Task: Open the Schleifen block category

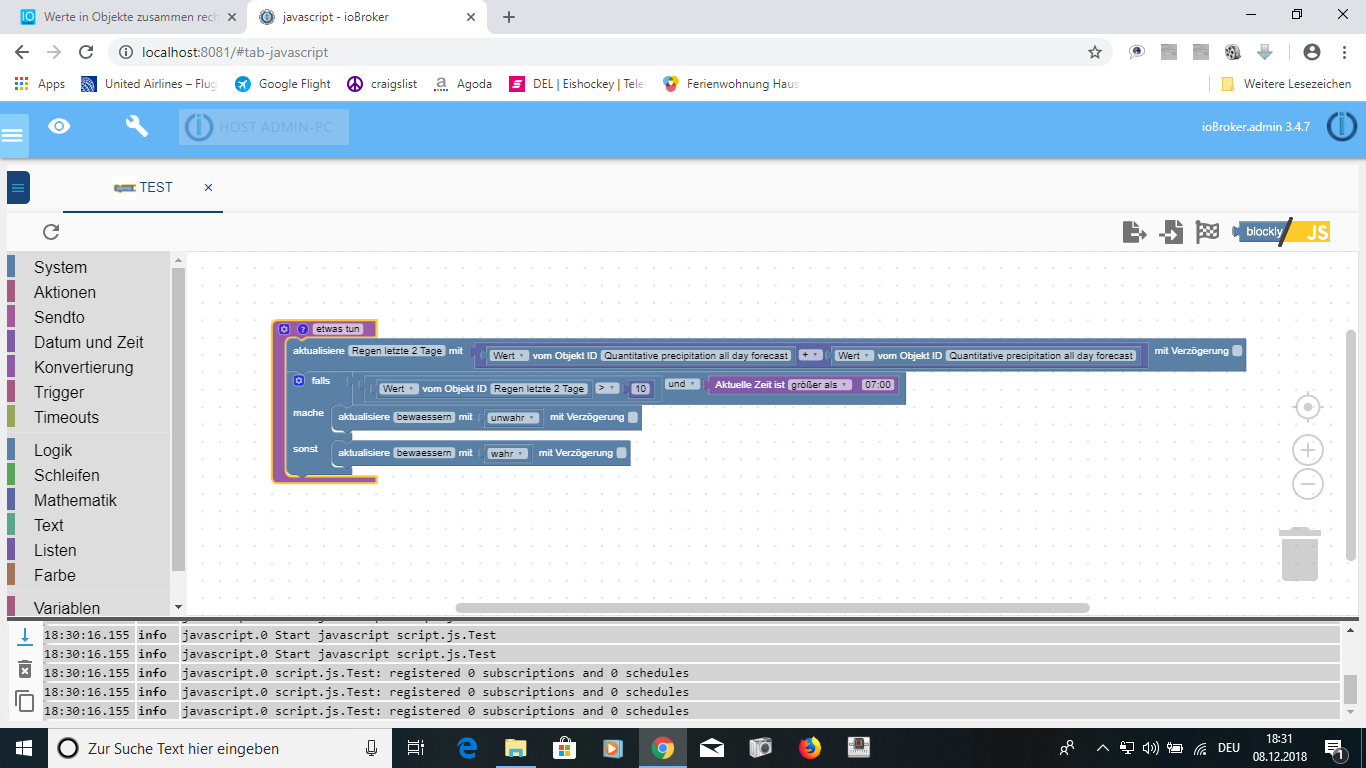Action: click(x=67, y=475)
